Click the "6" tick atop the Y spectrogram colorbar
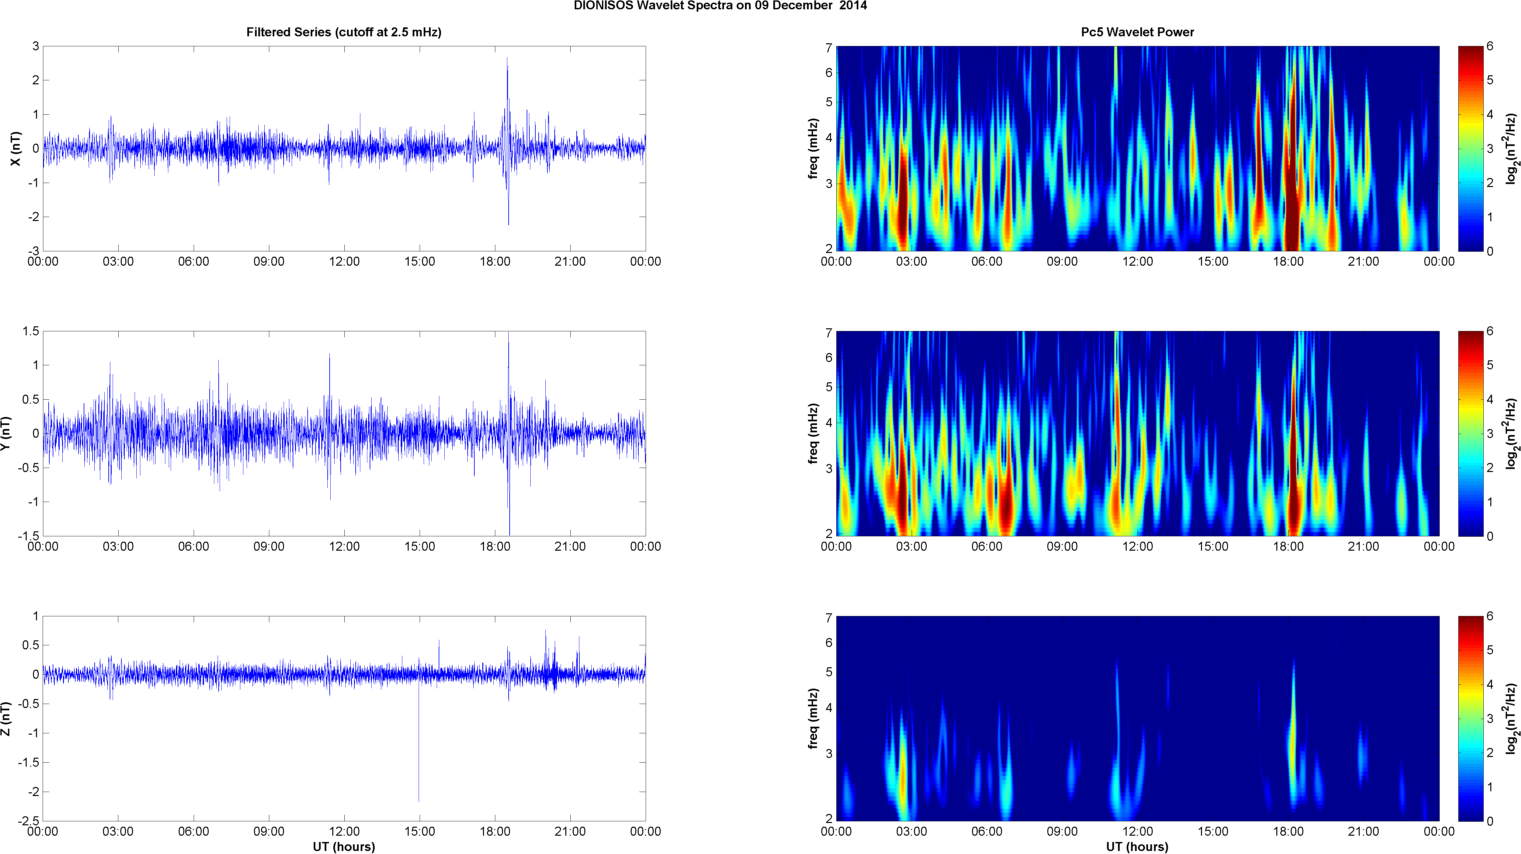This screenshot has height=854, width=1521. (1490, 332)
